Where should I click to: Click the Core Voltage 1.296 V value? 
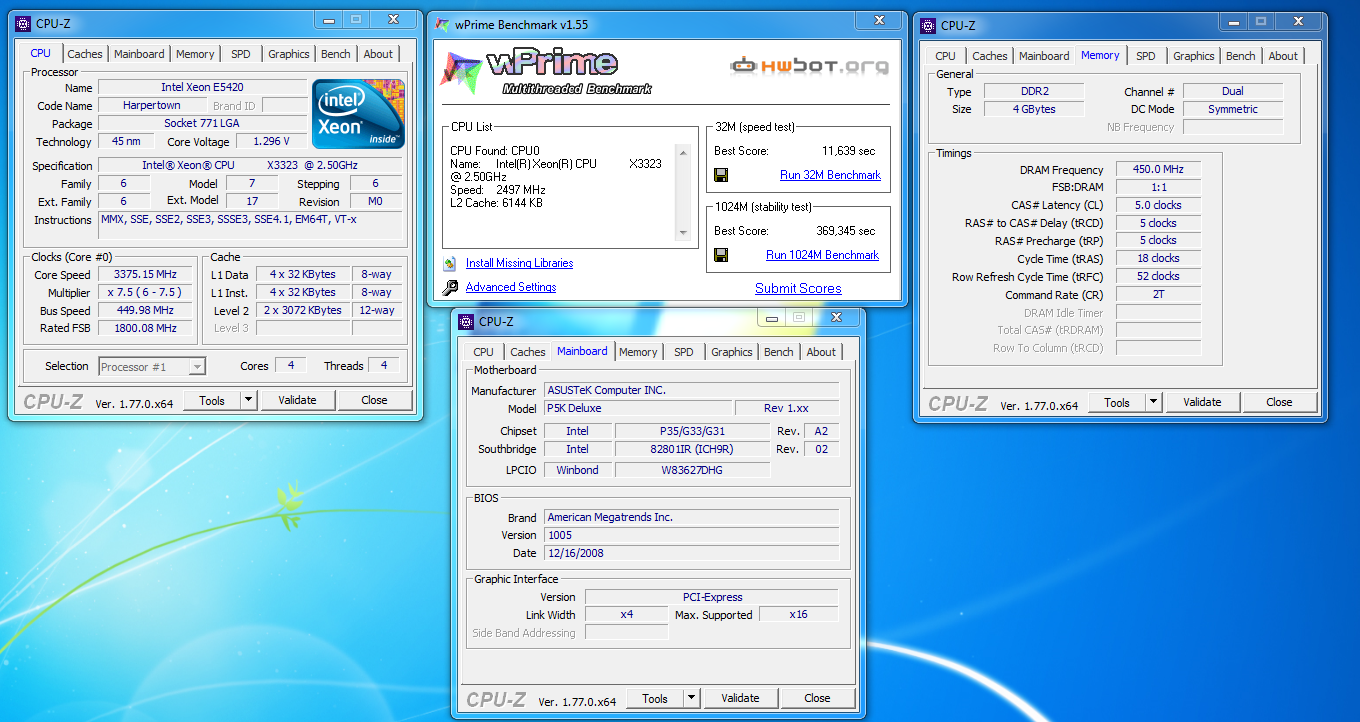click(272, 142)
